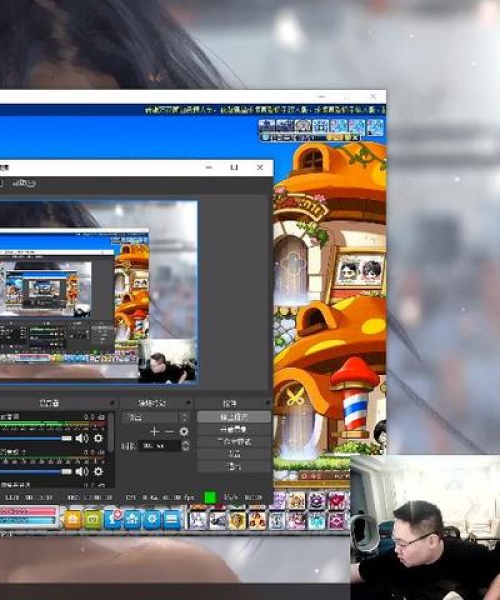
Task: Click the leftmost buff icon in game top-right
Action: (x=267, y=126)
